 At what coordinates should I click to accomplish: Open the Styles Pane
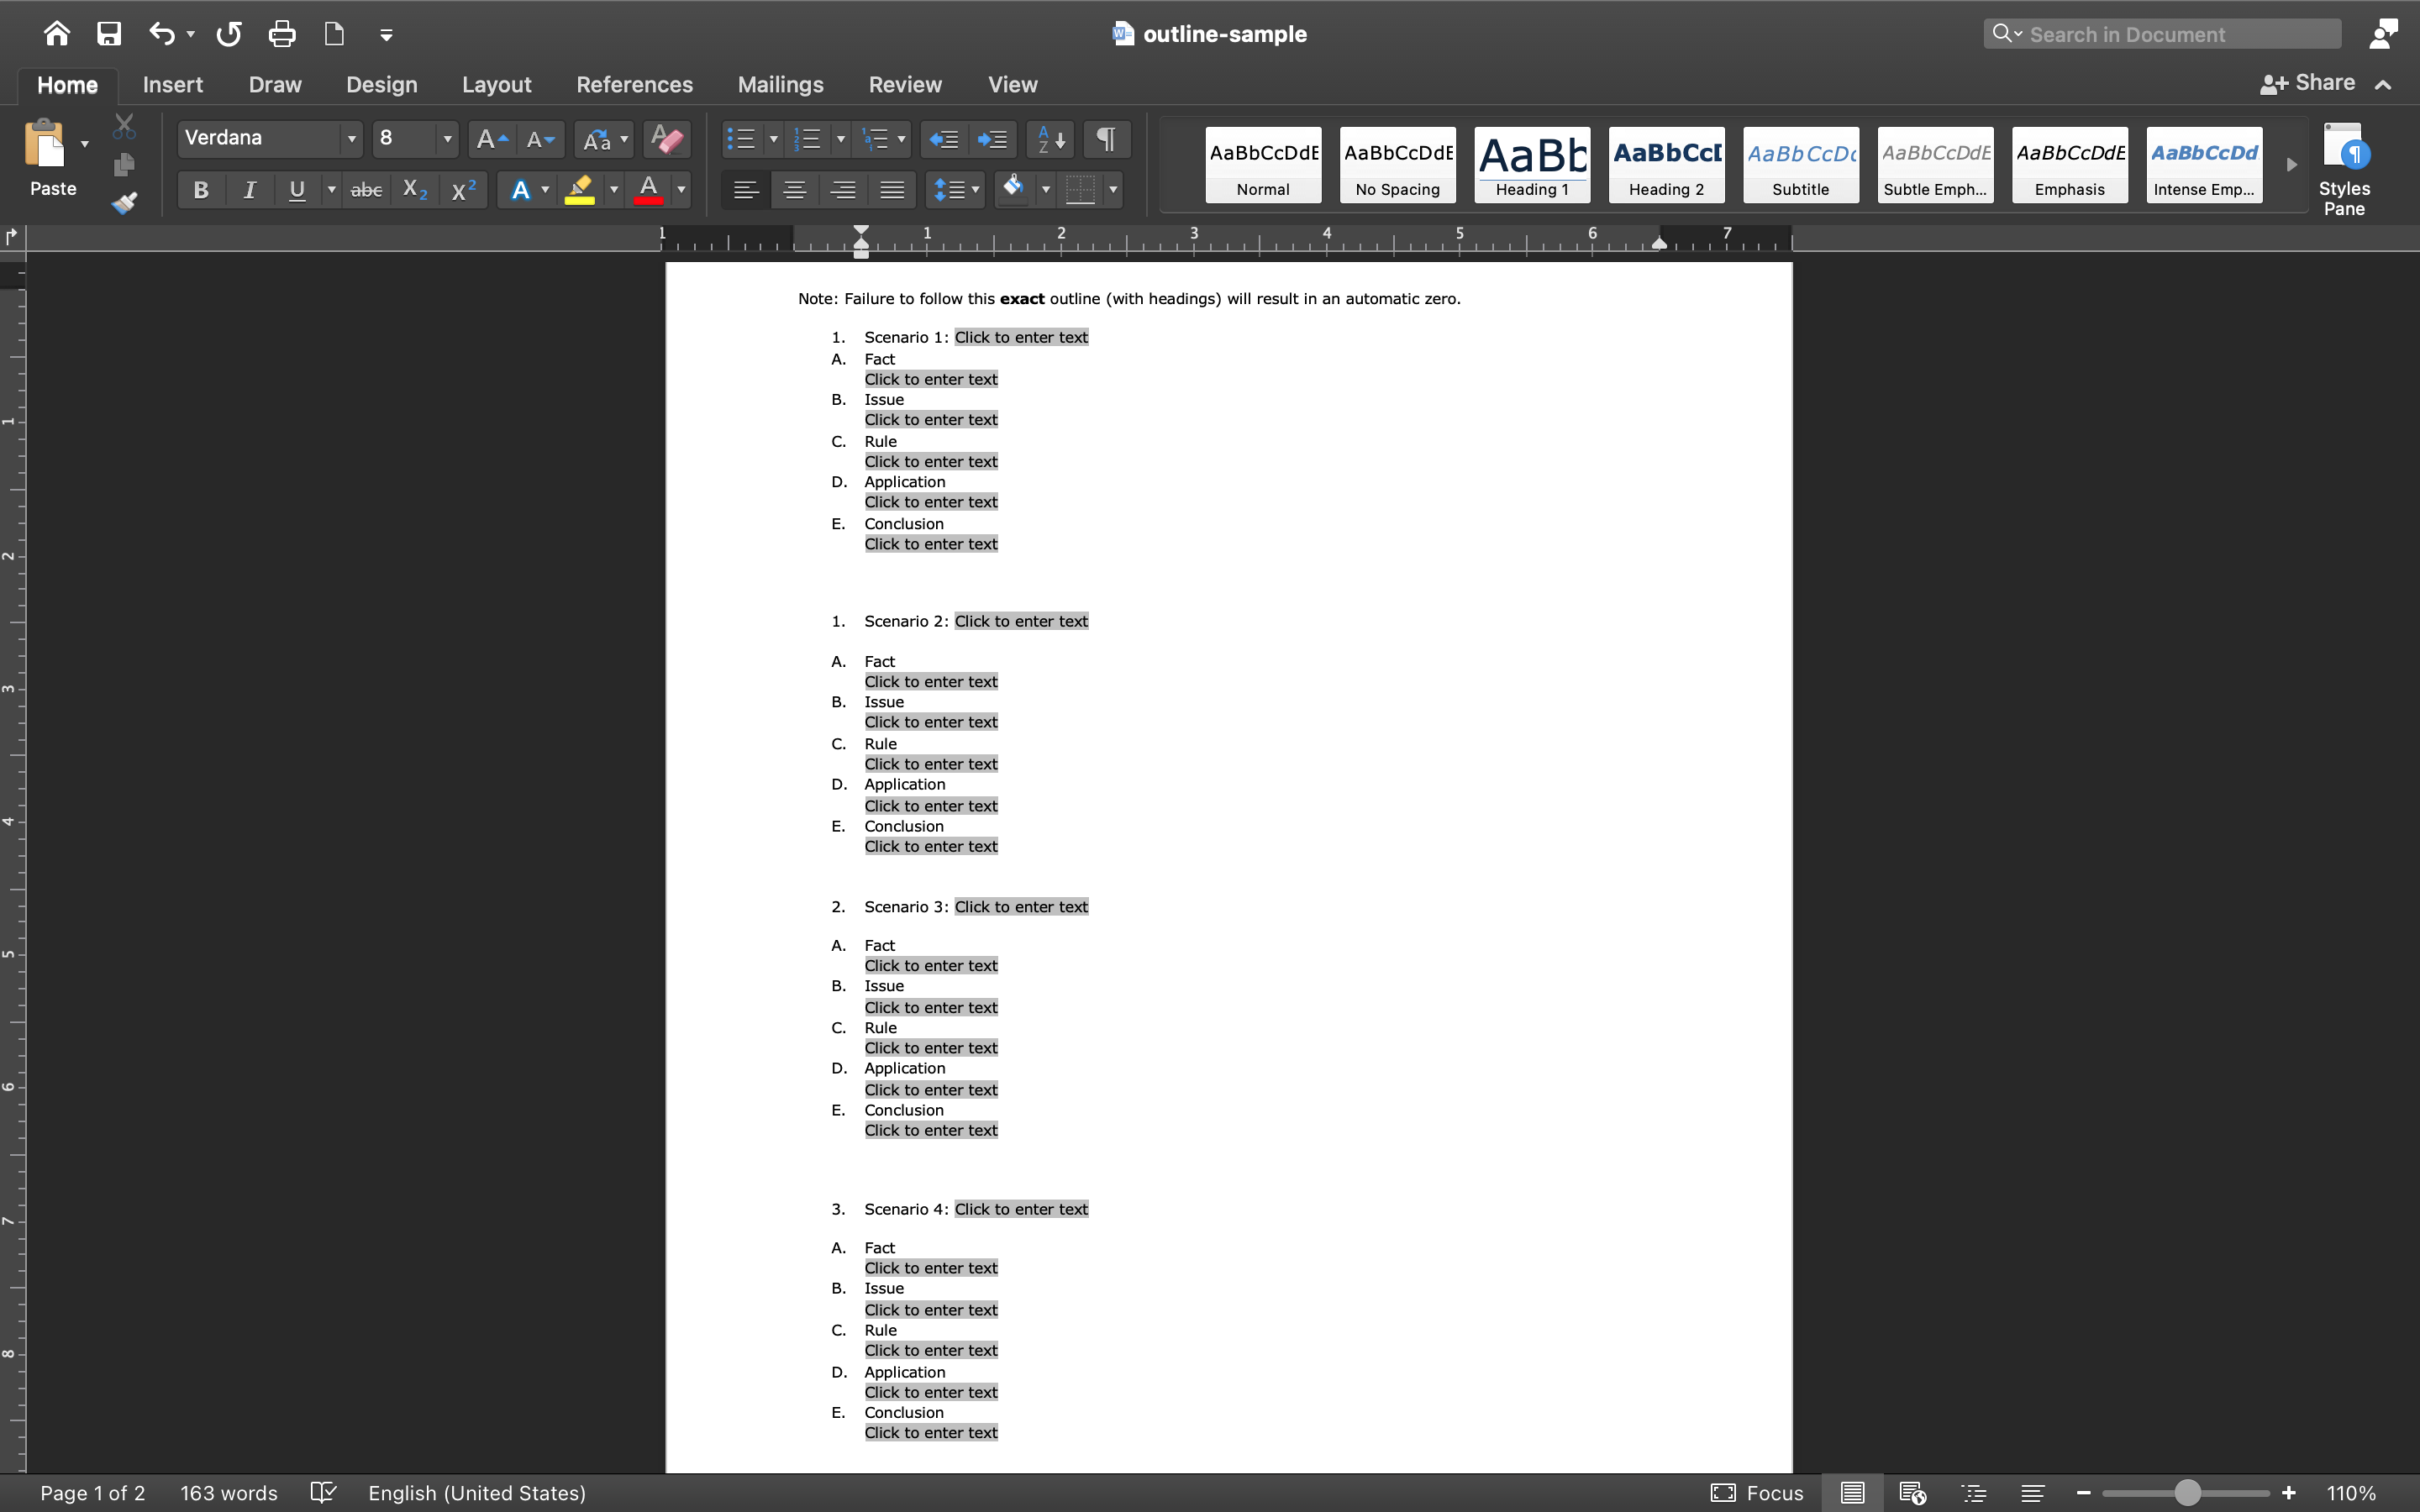coord(2345,168)
